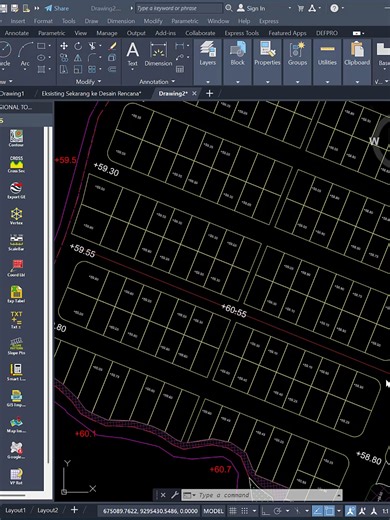Screen dimensions: 390x520
Task: Click the Text annotation tool
Action: [133, 54]
